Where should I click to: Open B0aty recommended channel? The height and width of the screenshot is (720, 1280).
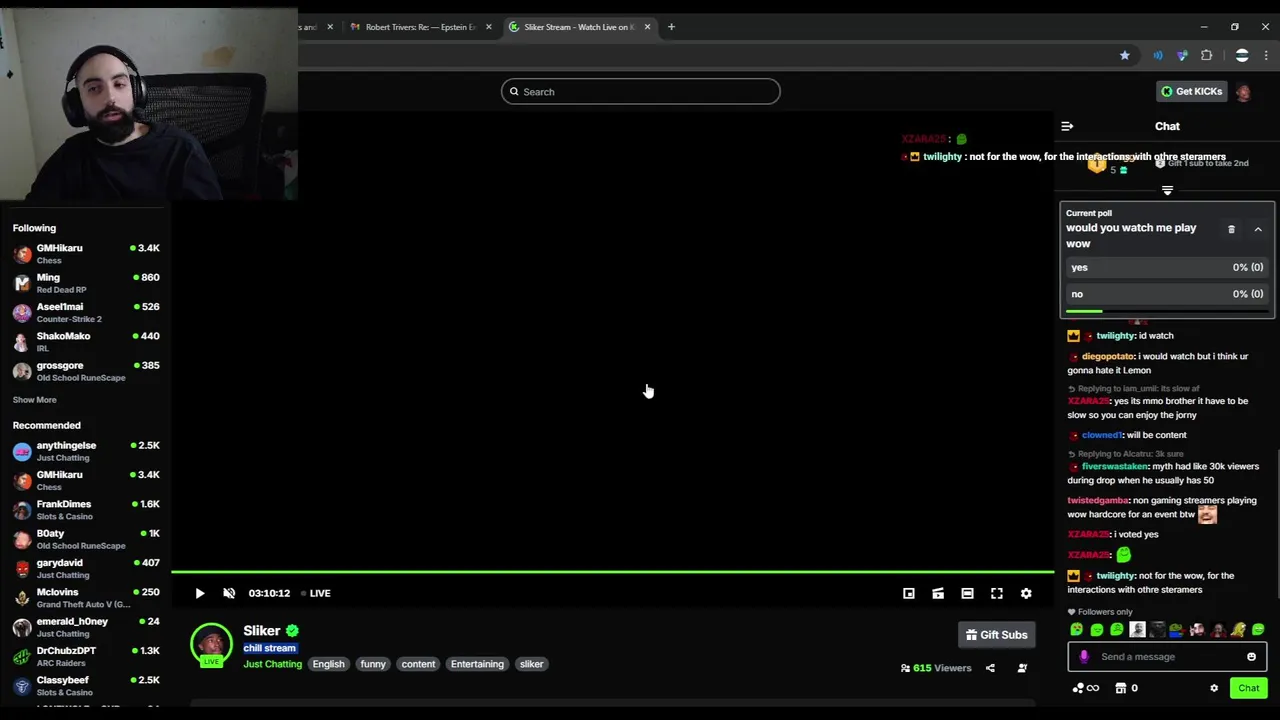coord(86,539)
